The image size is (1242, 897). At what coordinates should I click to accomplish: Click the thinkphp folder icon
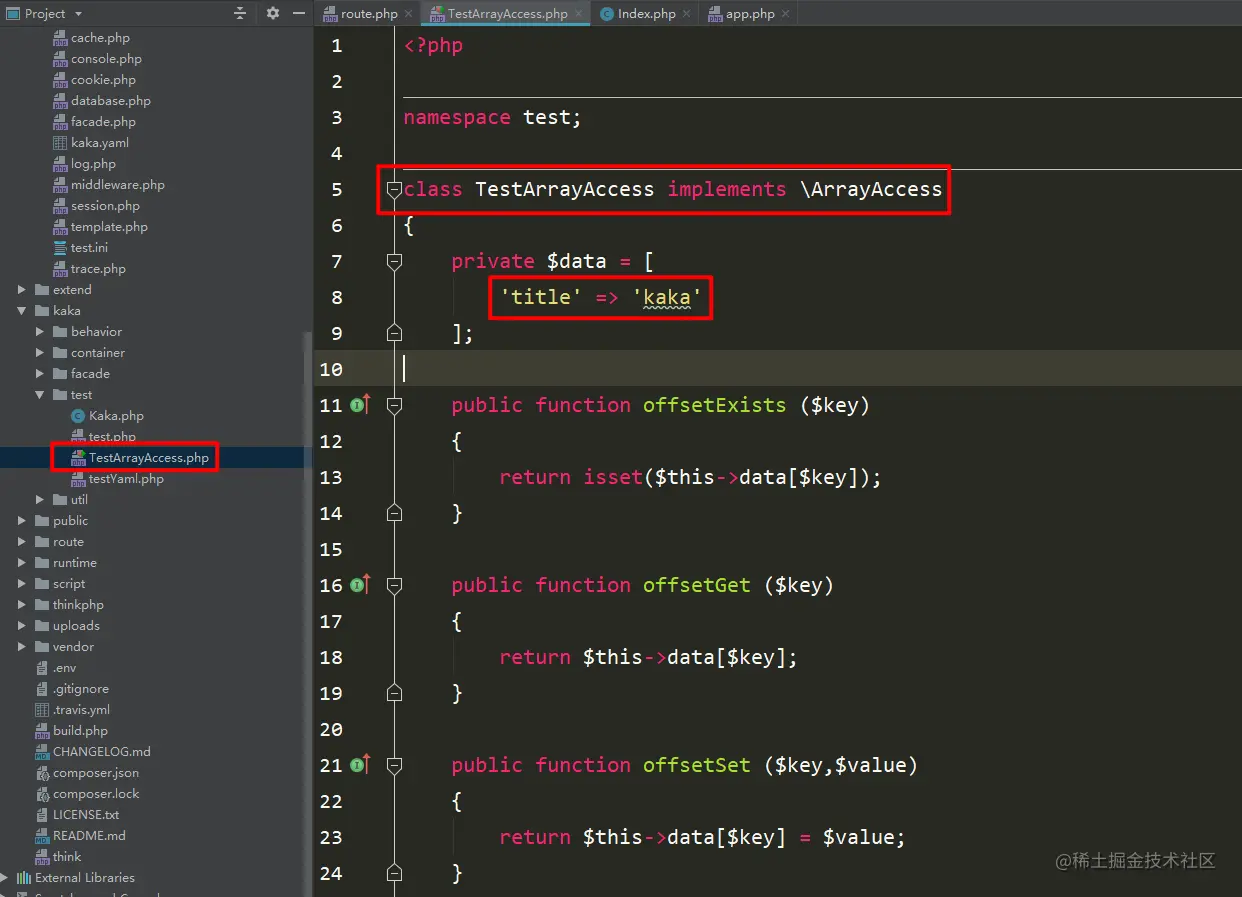tap(42, 604)
